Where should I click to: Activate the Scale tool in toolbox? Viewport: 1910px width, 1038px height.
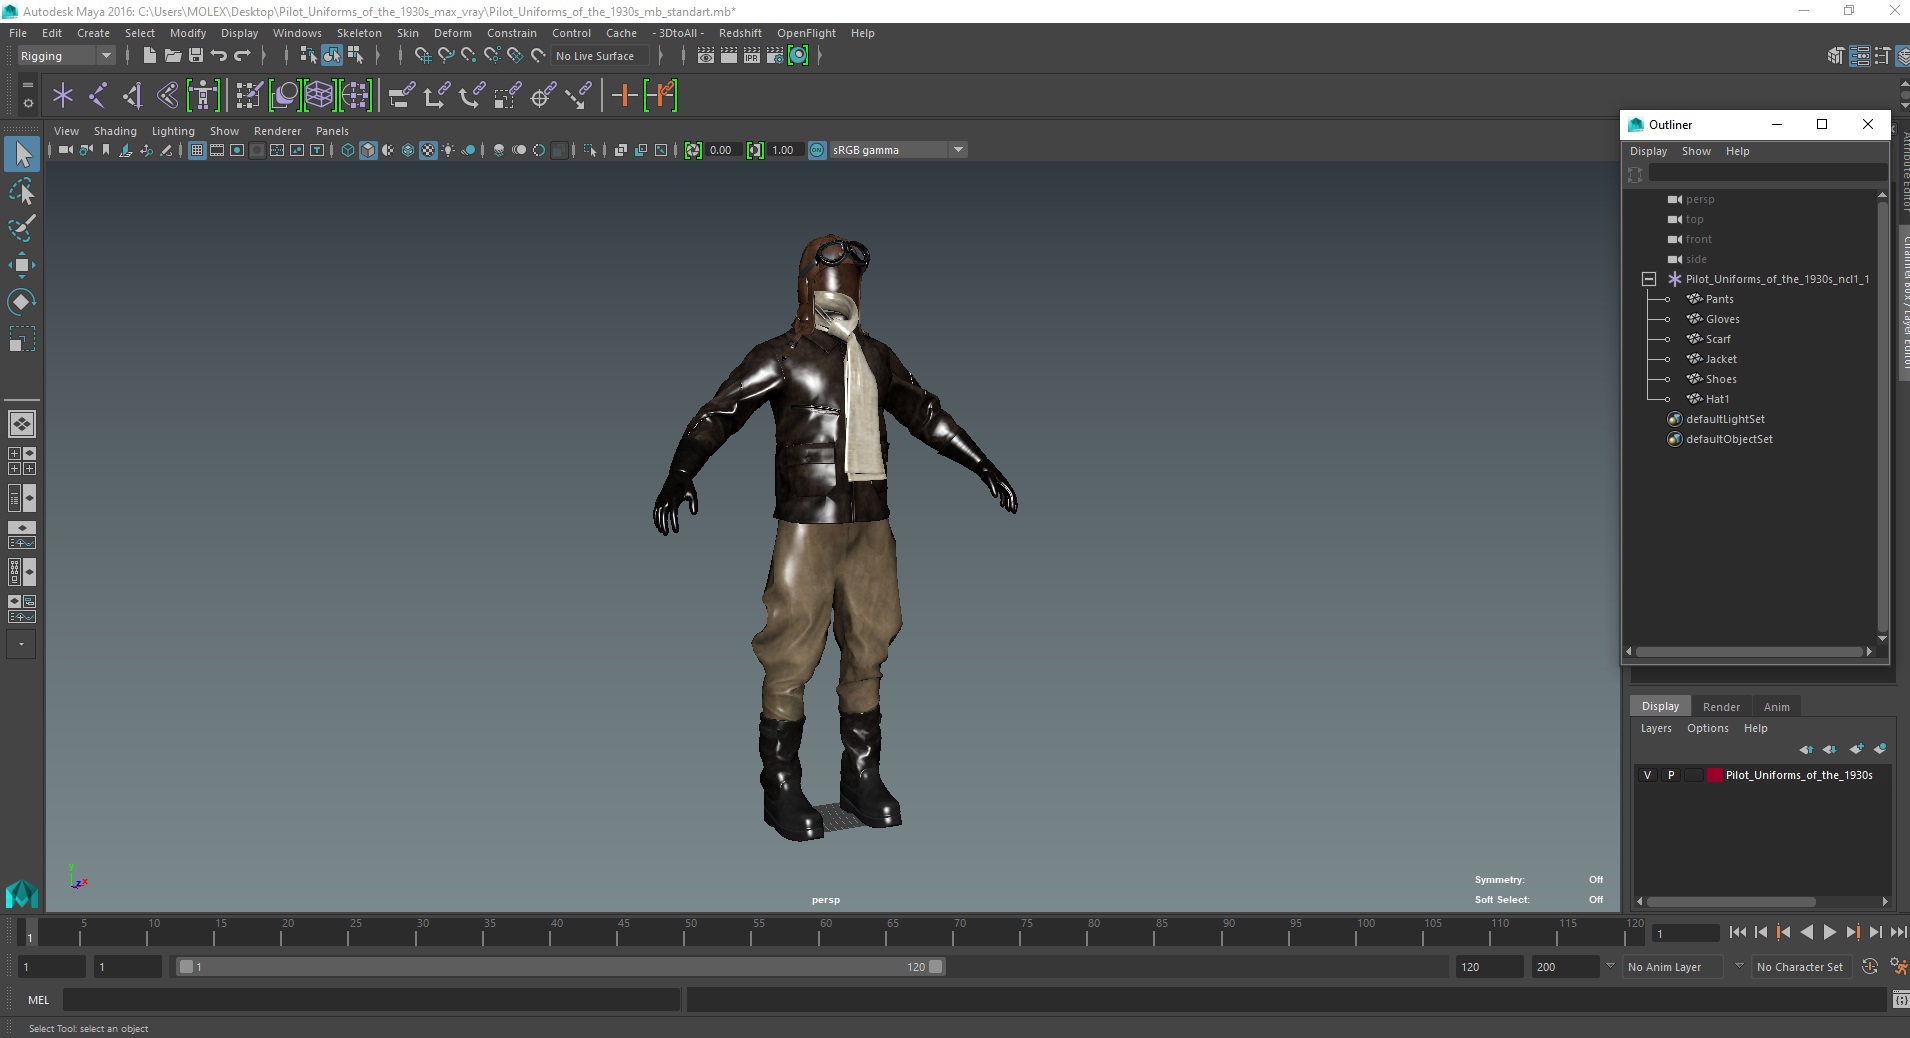(22, 339)
